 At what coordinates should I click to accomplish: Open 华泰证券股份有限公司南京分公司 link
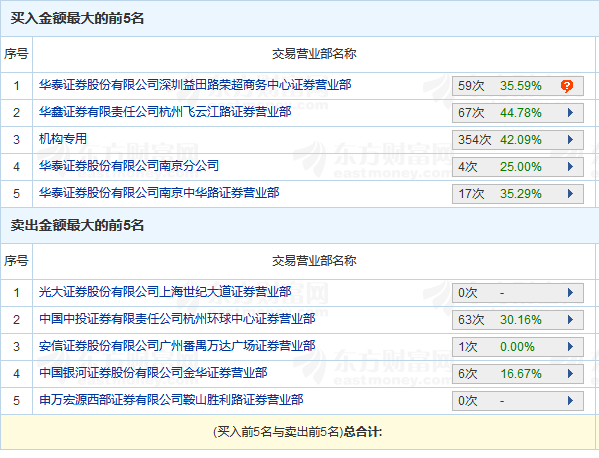pyautogui.click(x=129, y=166)
